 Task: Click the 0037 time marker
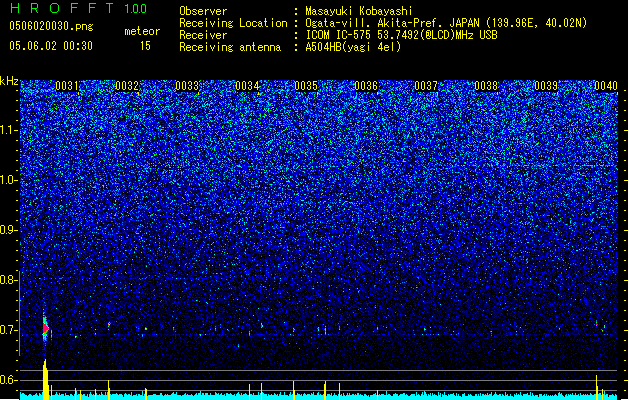(x=426, y=86)
